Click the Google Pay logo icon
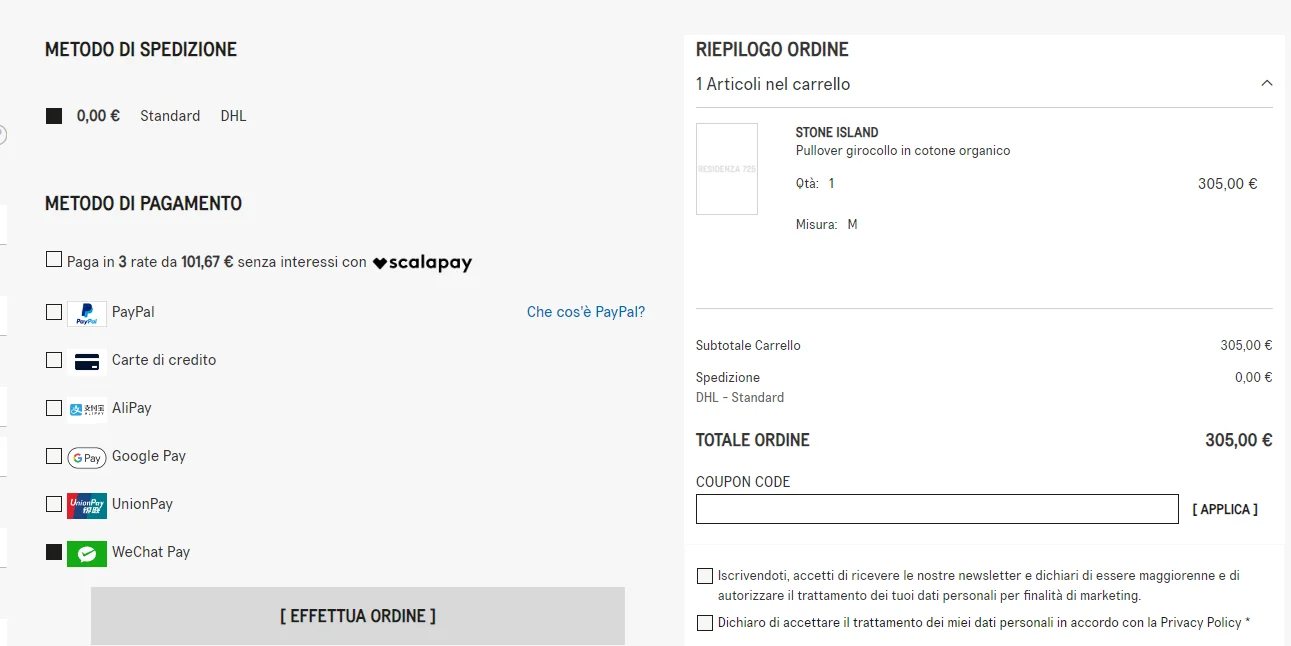The width and height of the screenshot is (1291, 646). point(87,457)
